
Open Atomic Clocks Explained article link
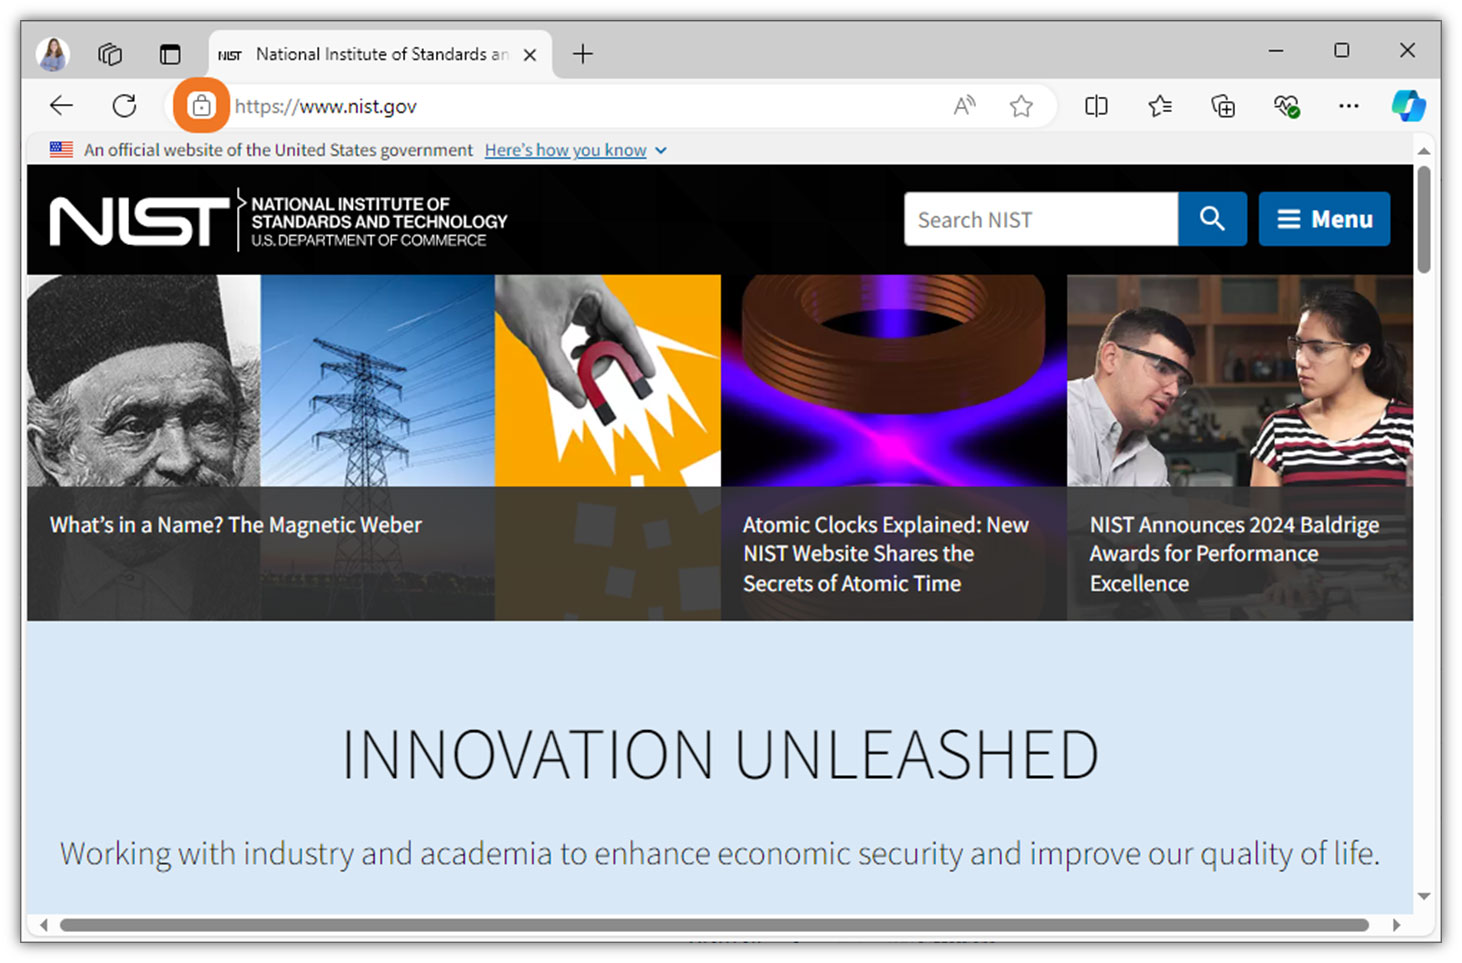pyautogui.click(x=884, y=553)
